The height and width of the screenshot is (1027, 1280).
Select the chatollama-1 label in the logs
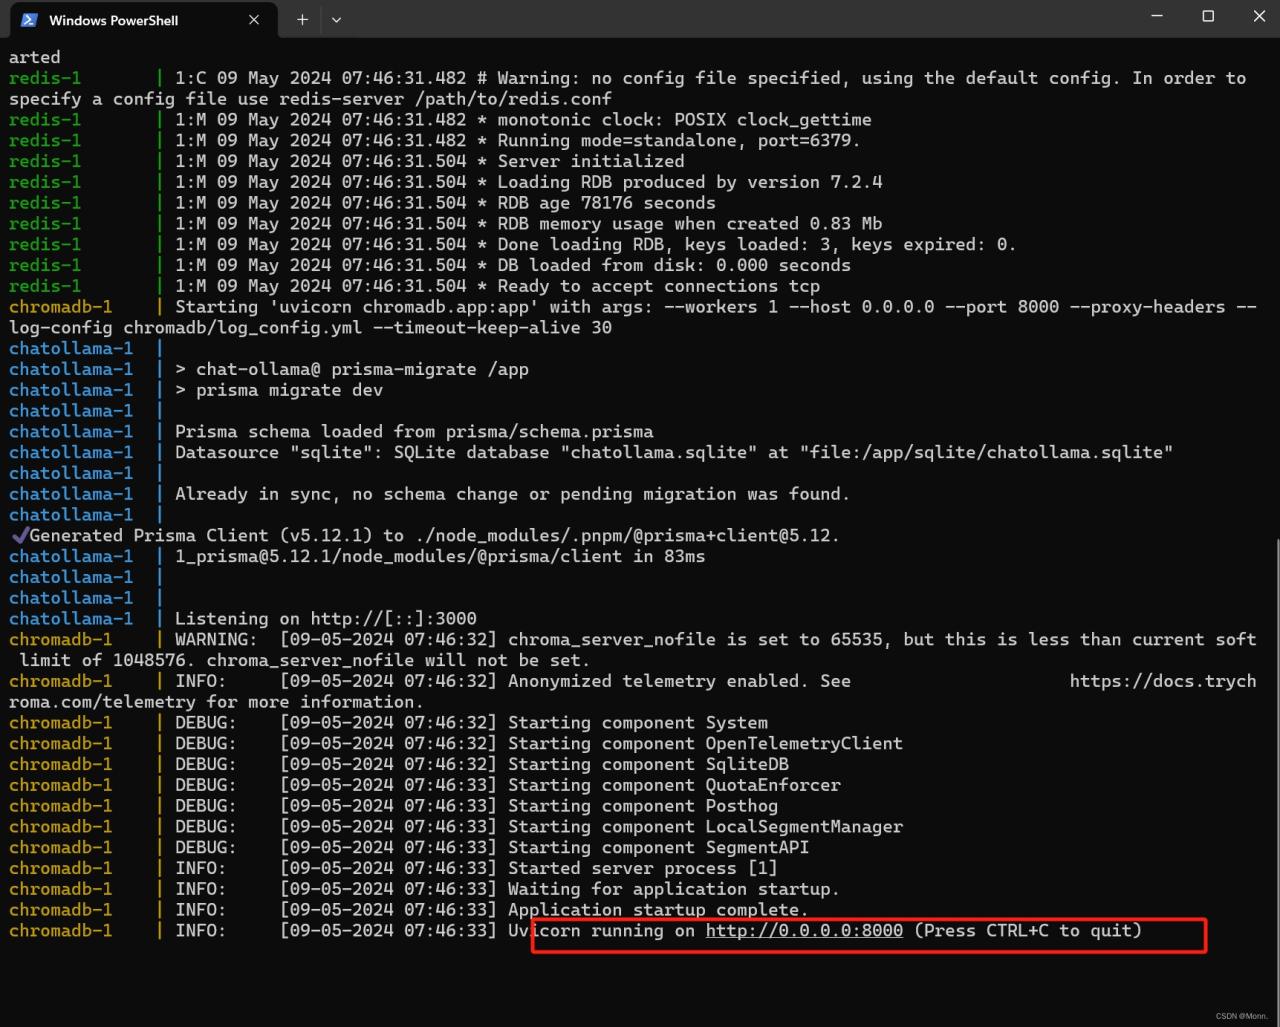tap(71, 431)
